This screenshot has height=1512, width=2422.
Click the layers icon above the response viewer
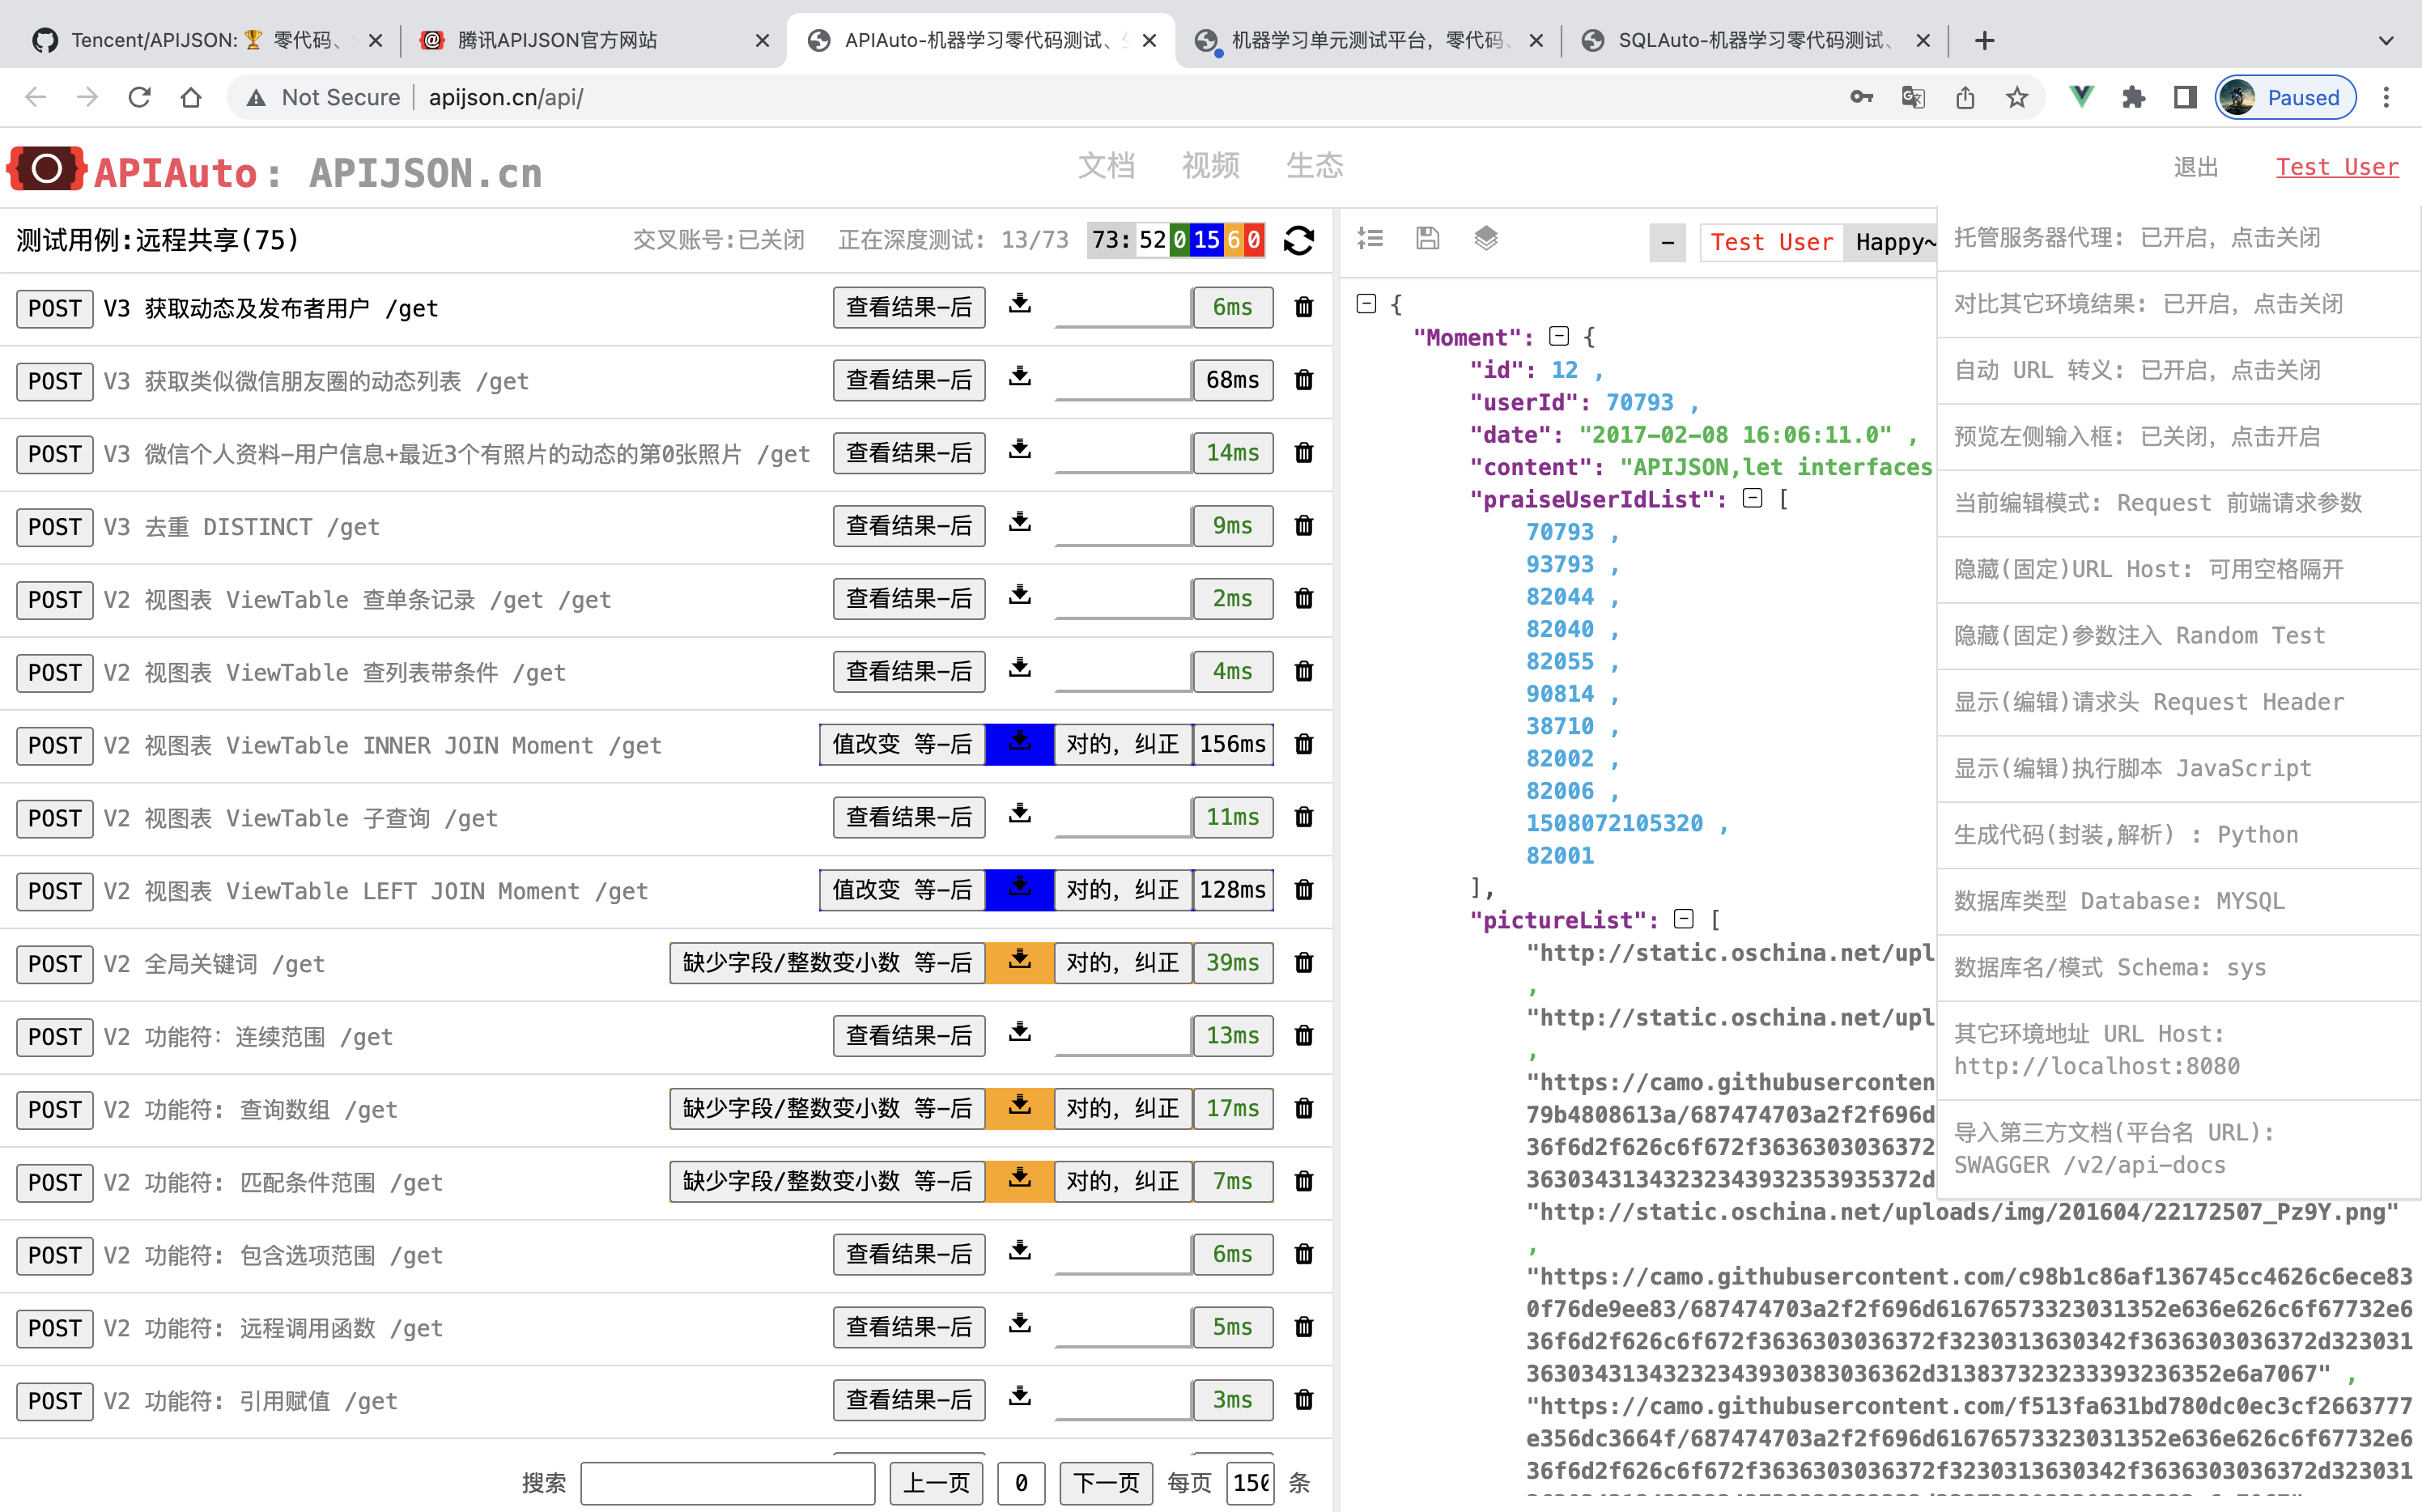point(1485,238)
